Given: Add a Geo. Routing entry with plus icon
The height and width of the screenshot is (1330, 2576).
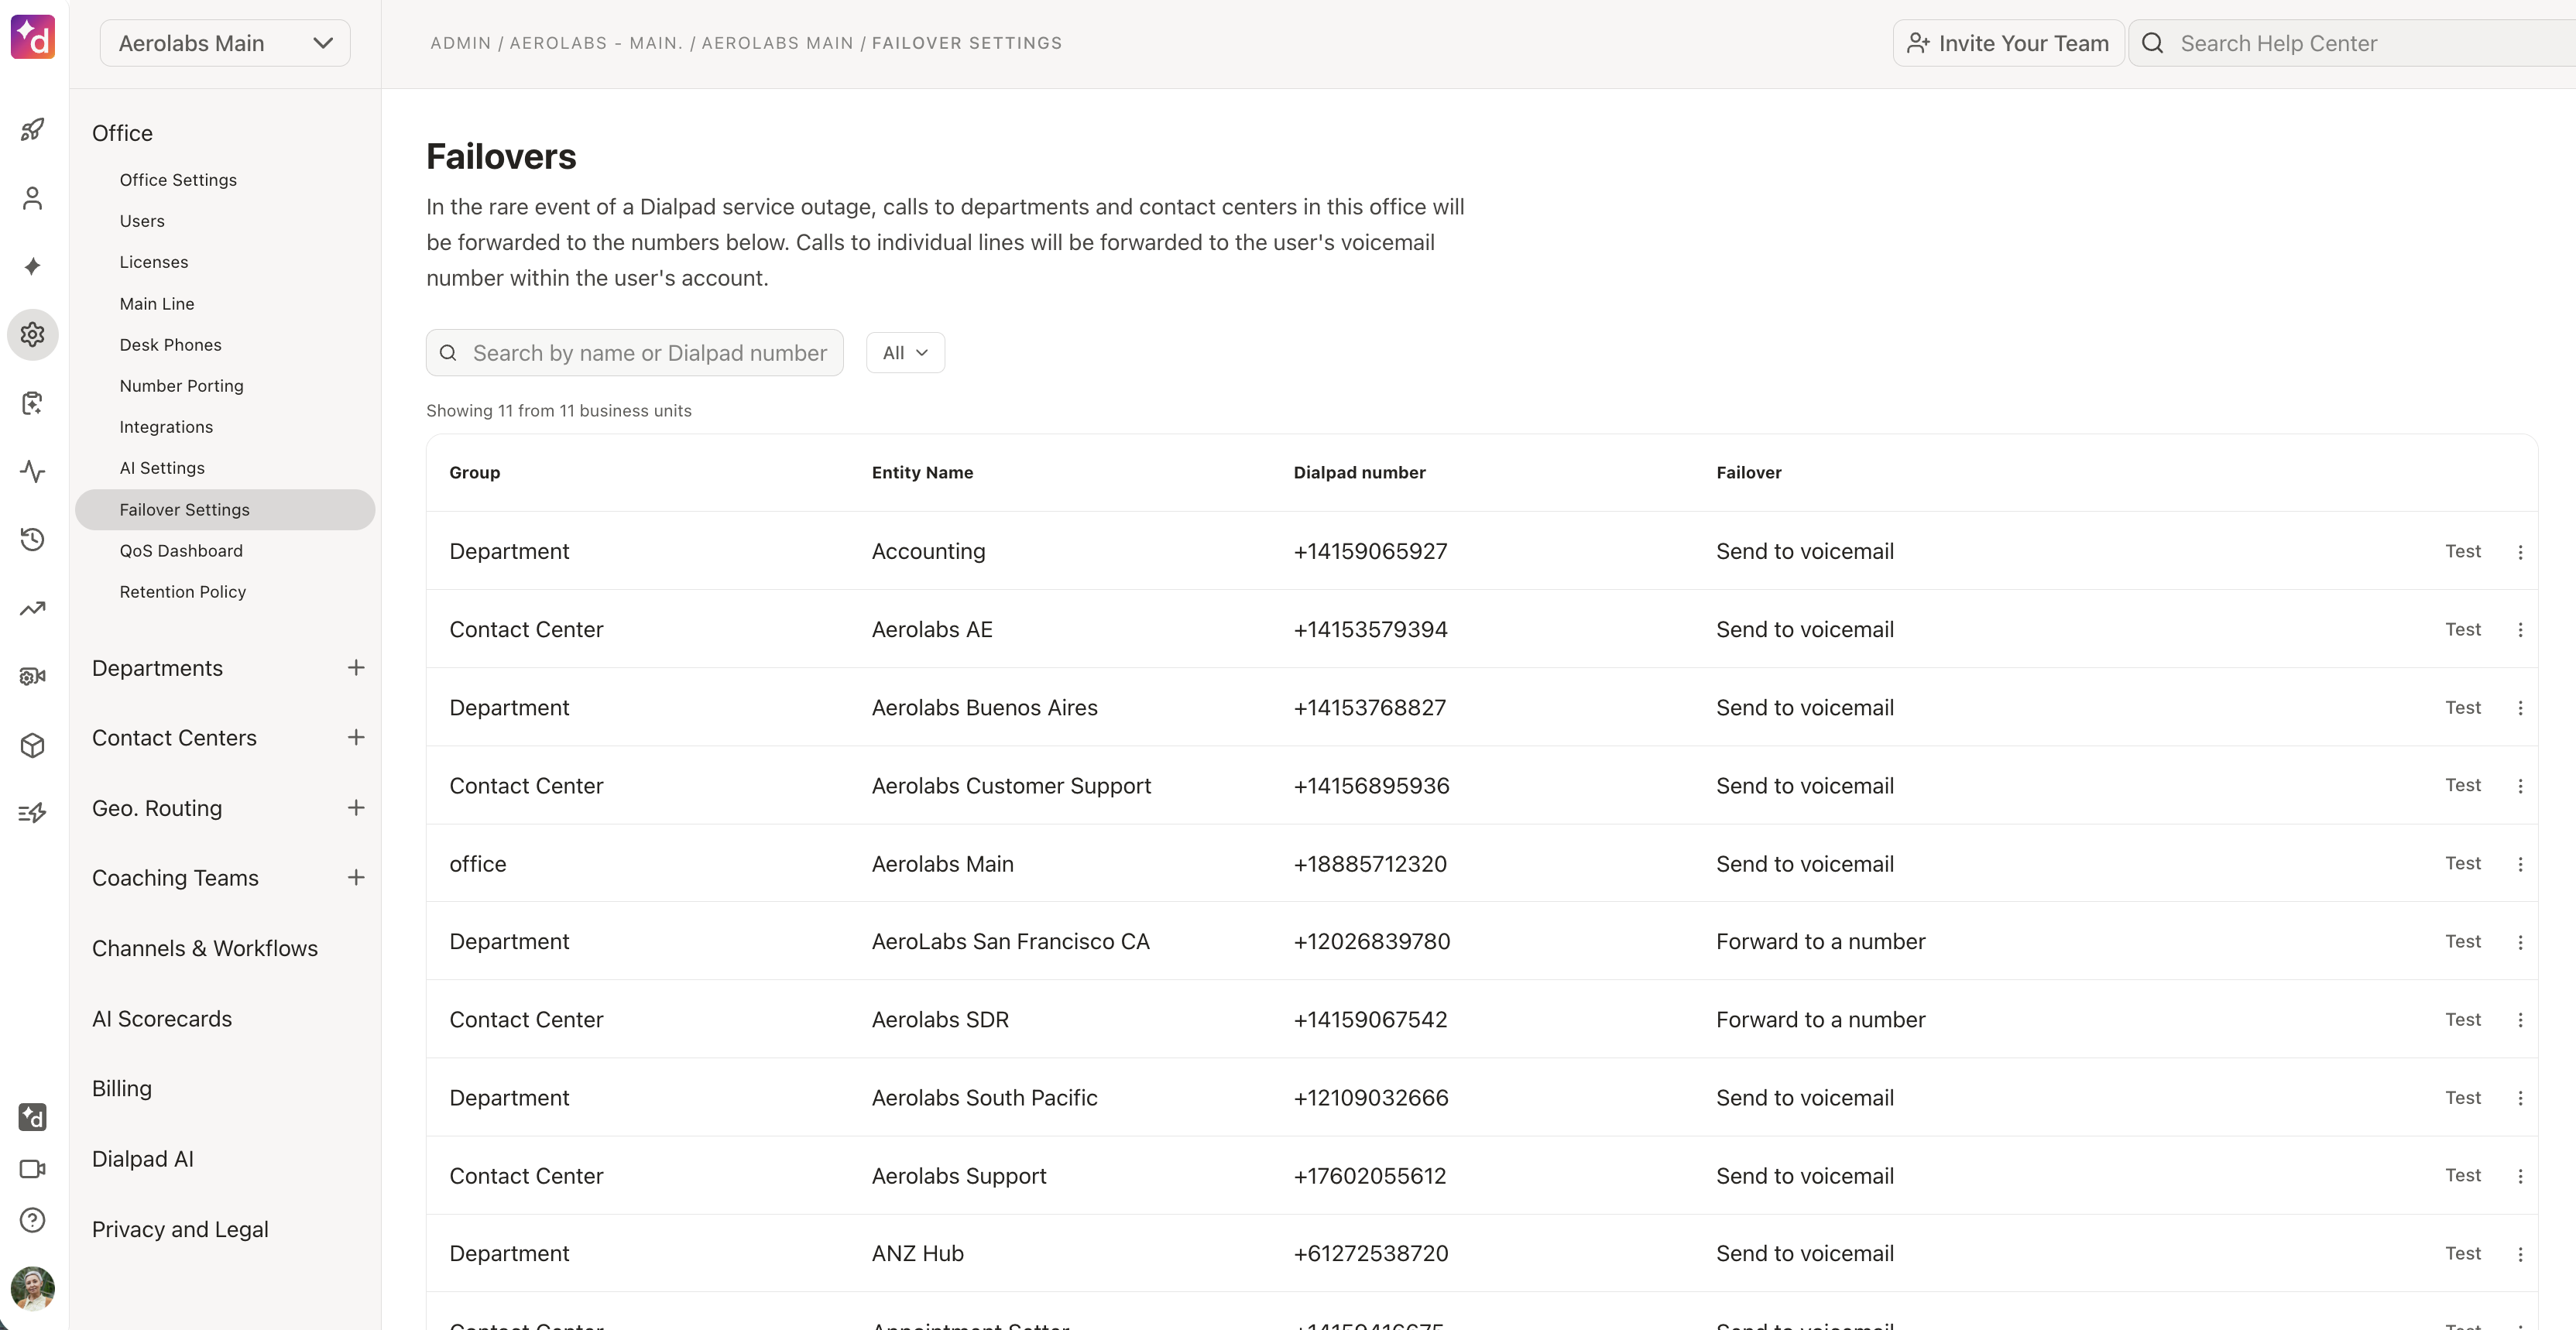Looking at the screenshot, I should click(x=356, y=807).
